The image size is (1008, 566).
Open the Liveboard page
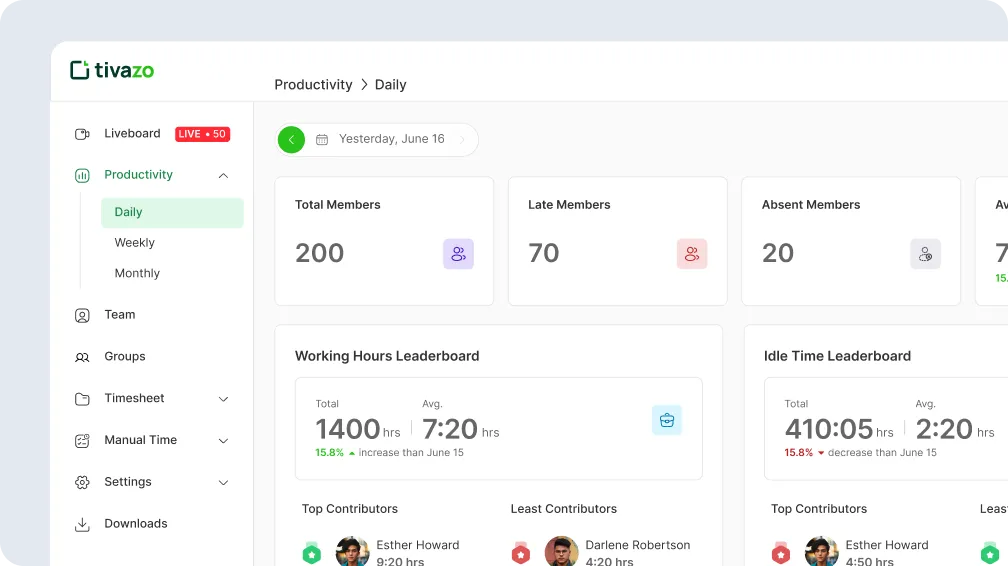132,134
